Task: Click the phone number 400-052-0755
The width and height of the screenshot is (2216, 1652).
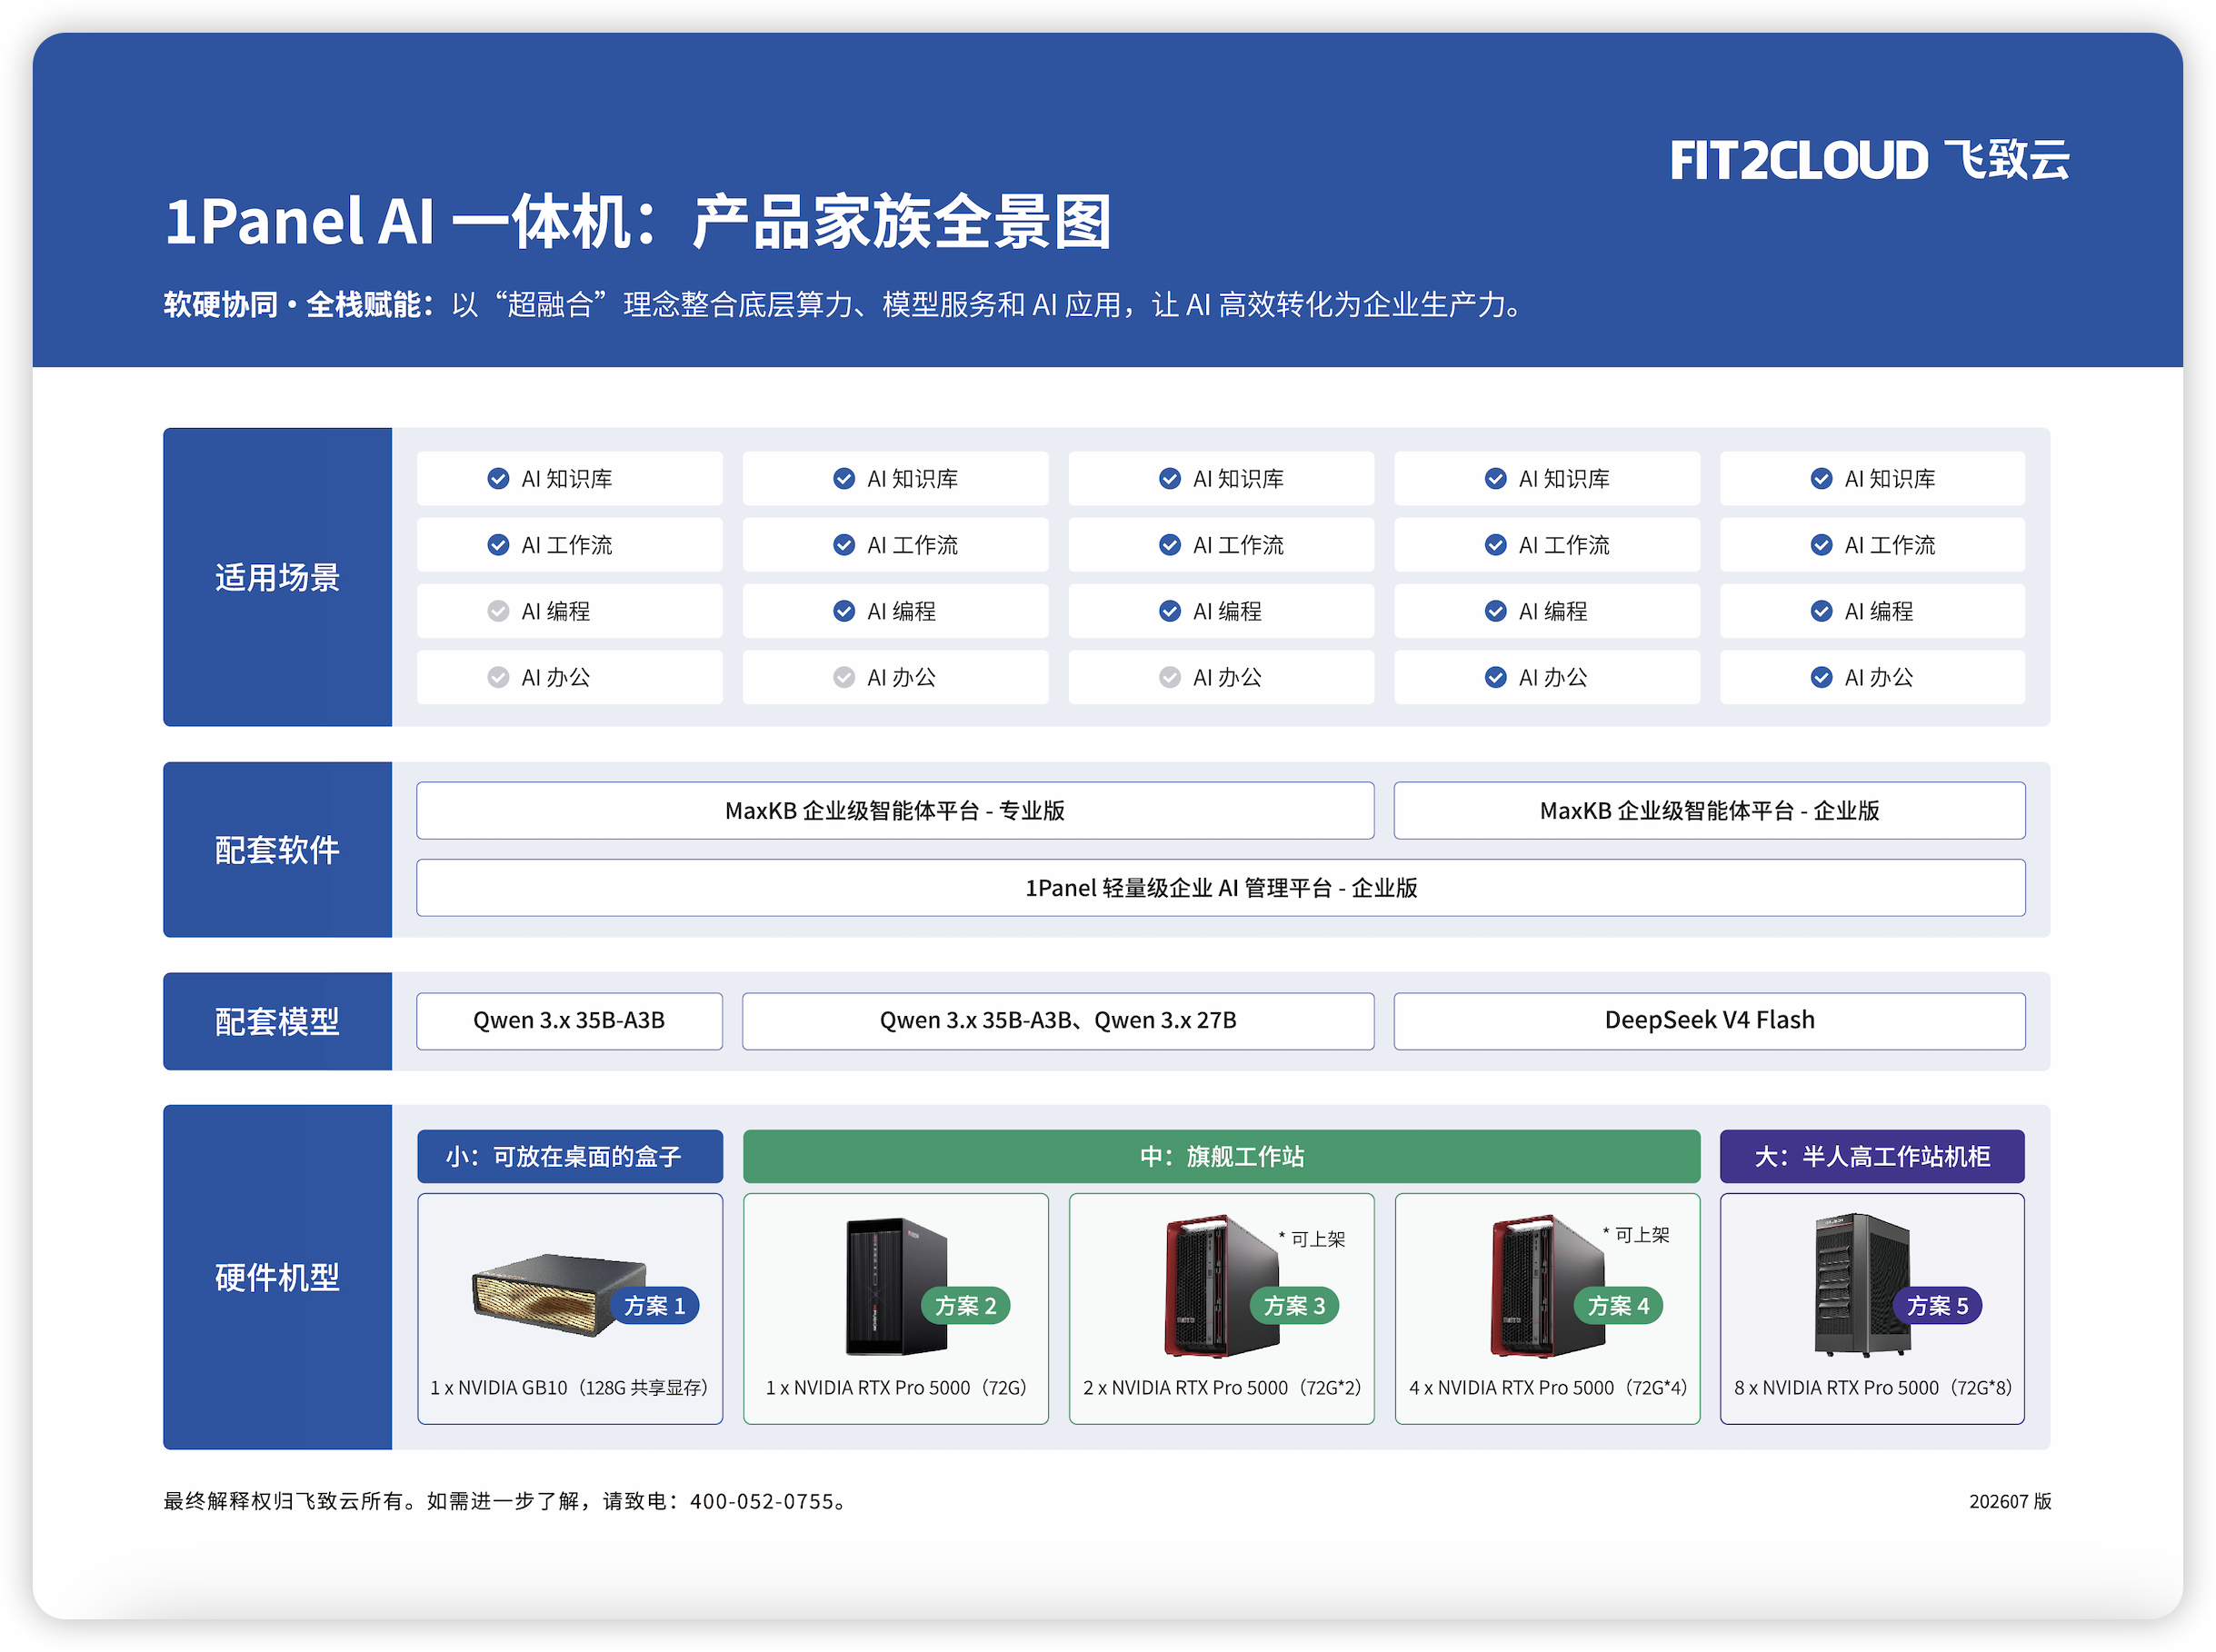Action: 762,1501
